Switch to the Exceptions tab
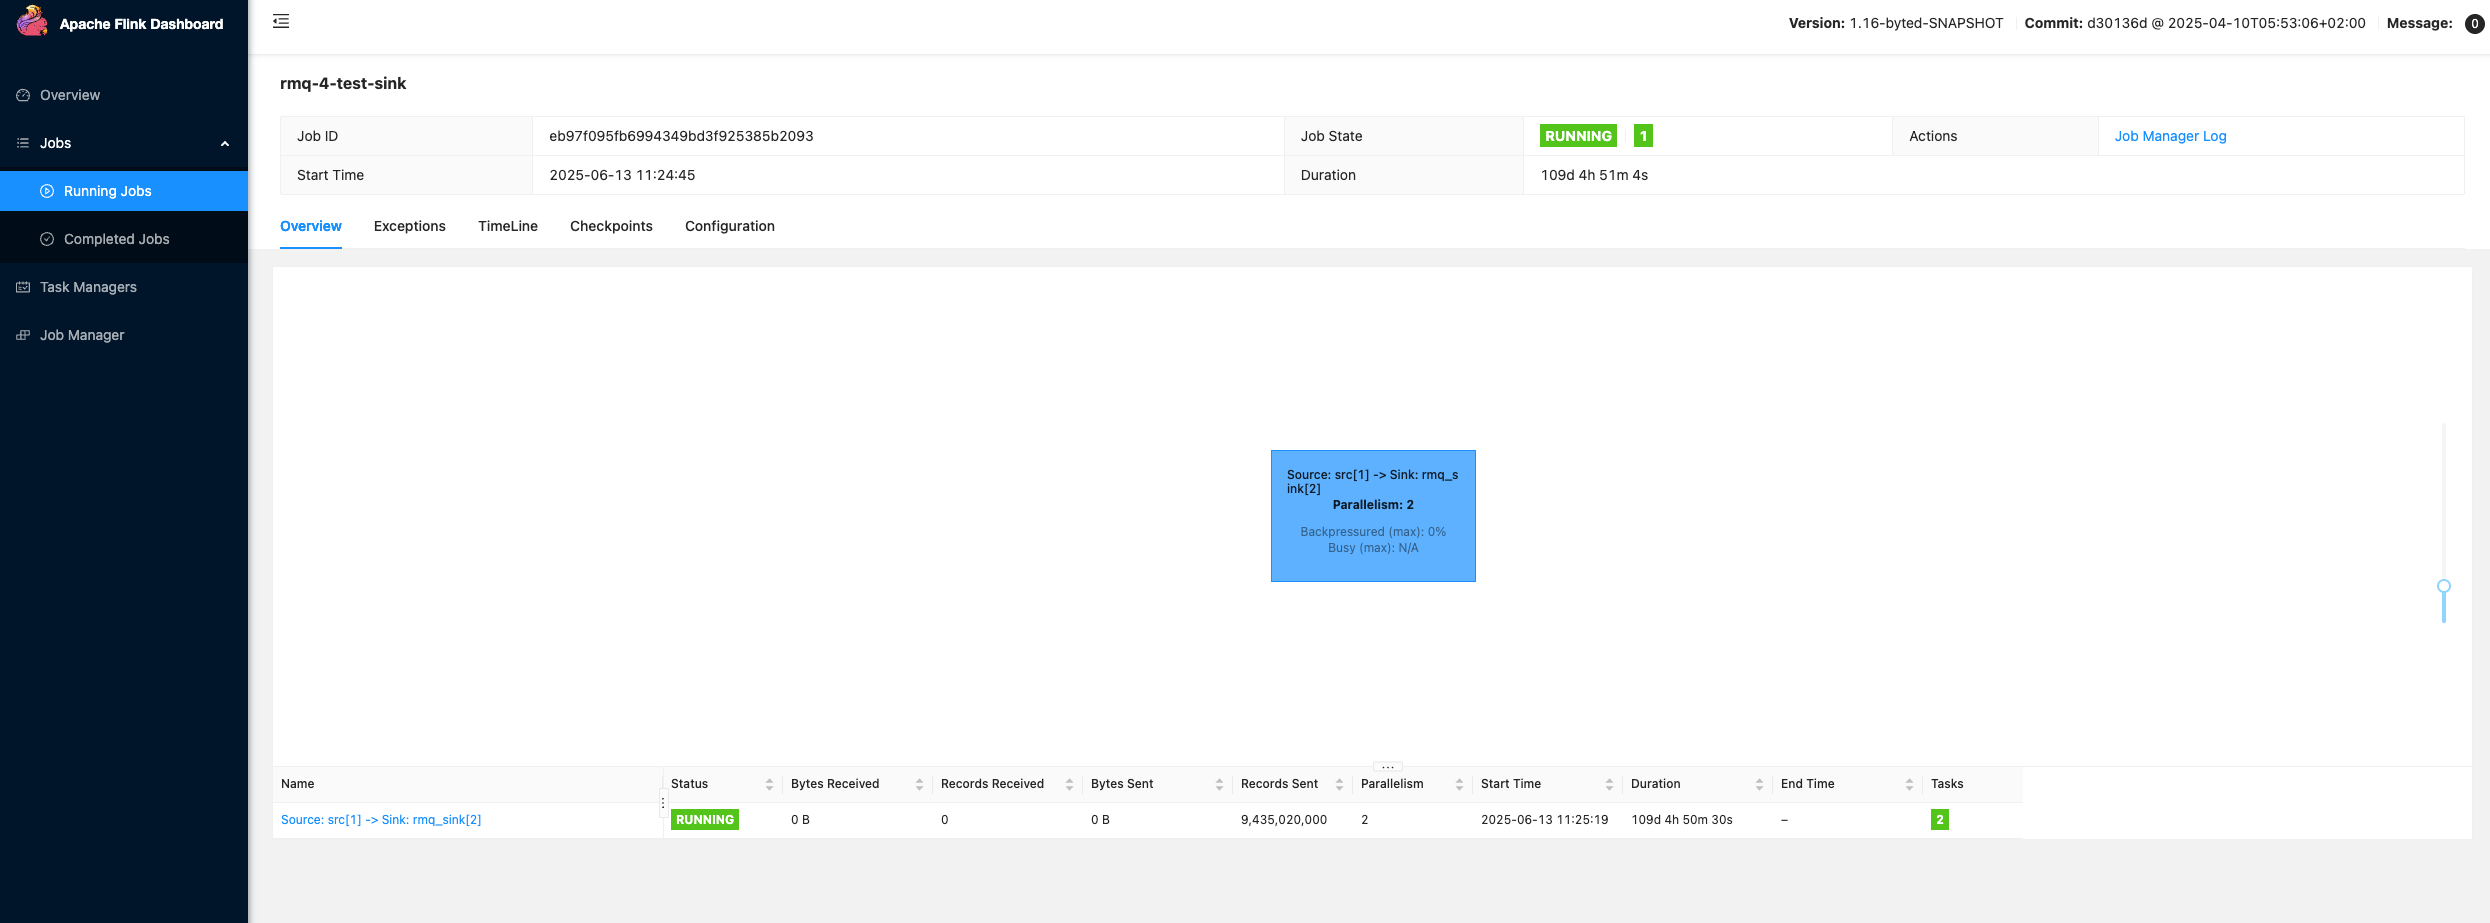This screenshot has width=2490, height=923. (x=410, y=226)
